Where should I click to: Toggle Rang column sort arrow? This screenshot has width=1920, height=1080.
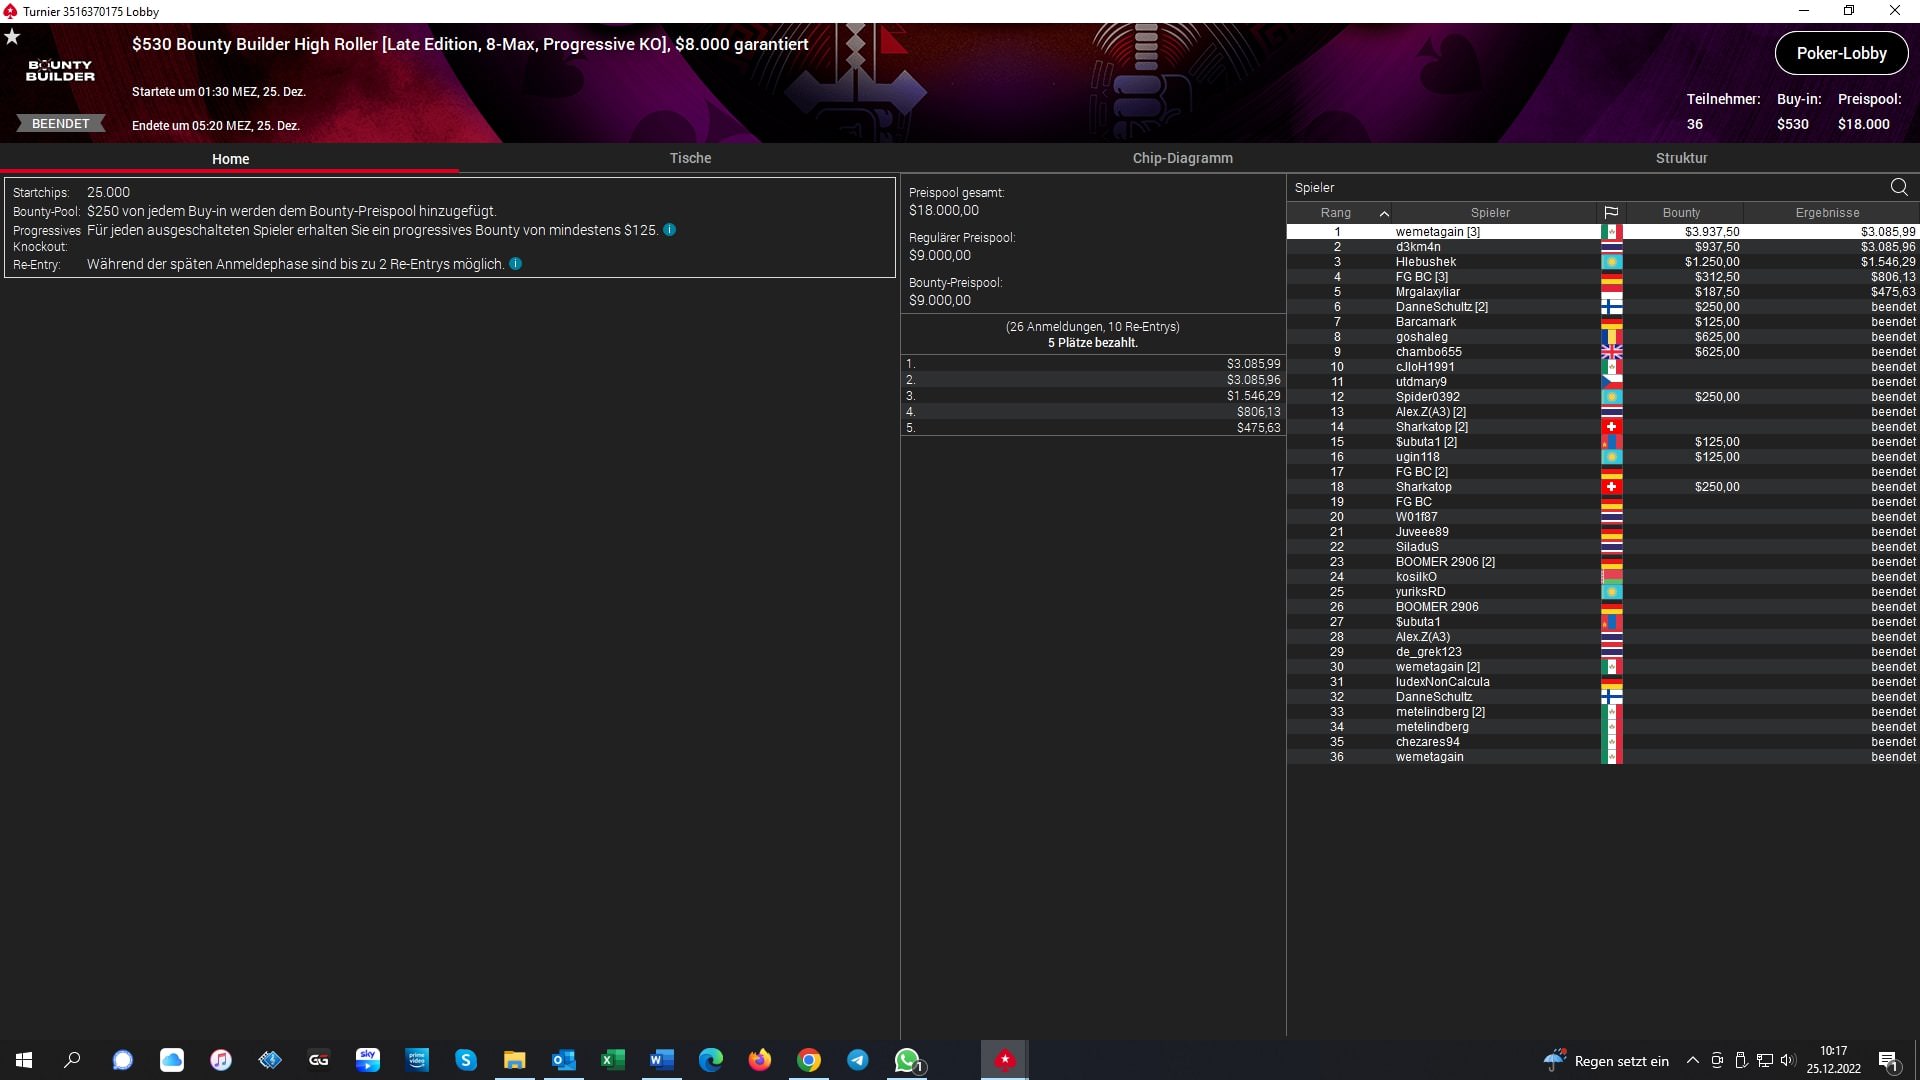pyautogui.click(x=1384, y=213)
